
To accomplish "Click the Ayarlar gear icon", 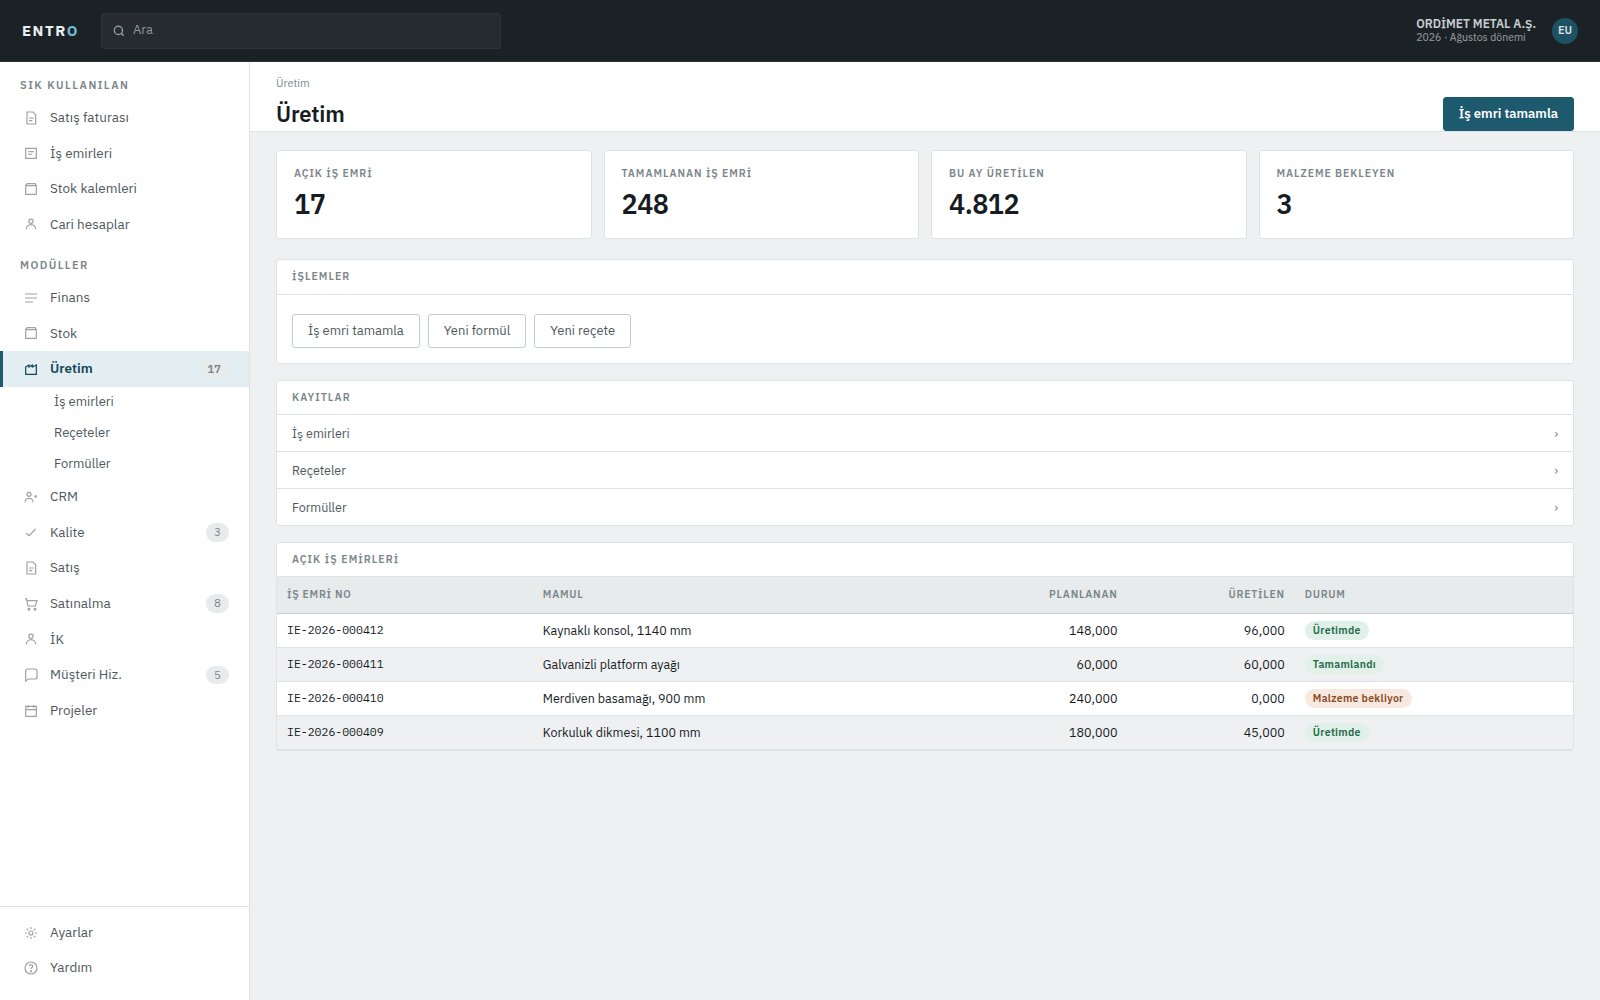I will [31, 933].
